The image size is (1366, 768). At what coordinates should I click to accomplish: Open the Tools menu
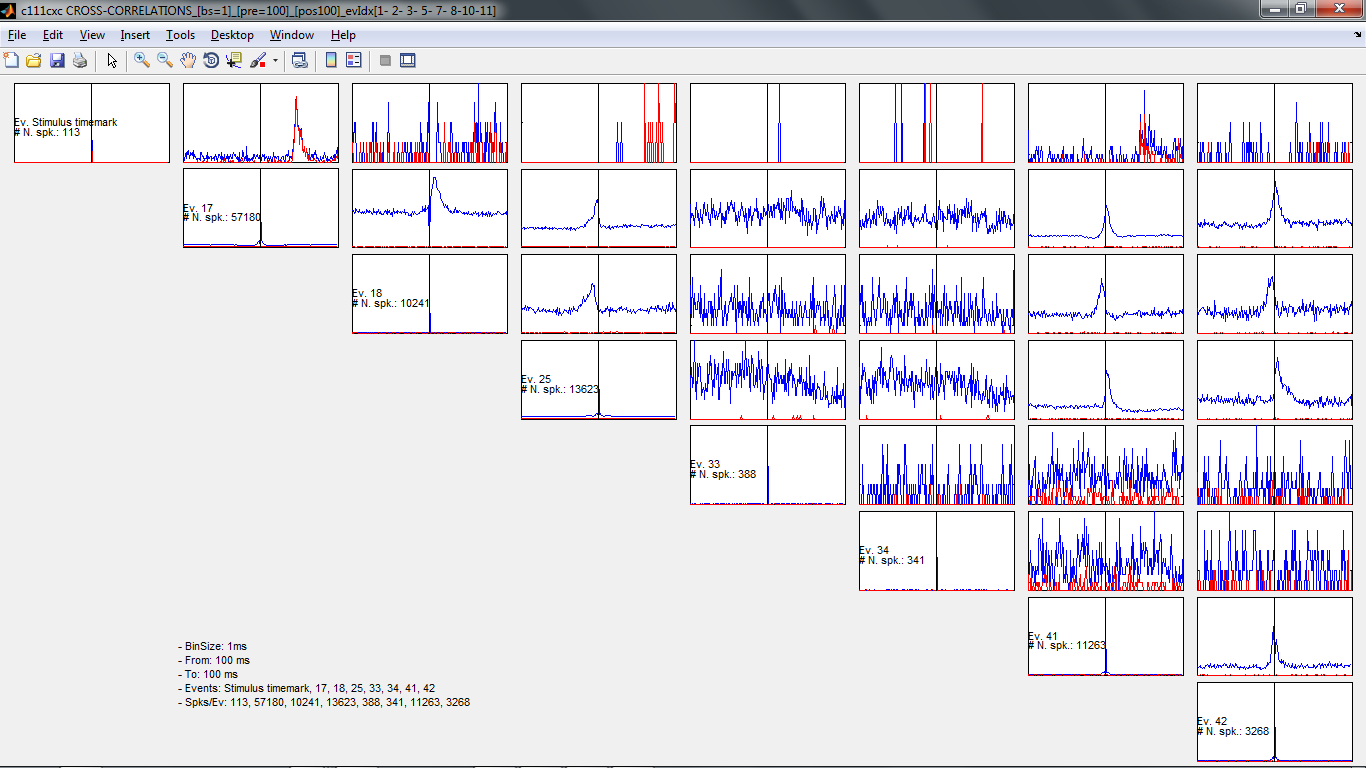pos(180,35)
